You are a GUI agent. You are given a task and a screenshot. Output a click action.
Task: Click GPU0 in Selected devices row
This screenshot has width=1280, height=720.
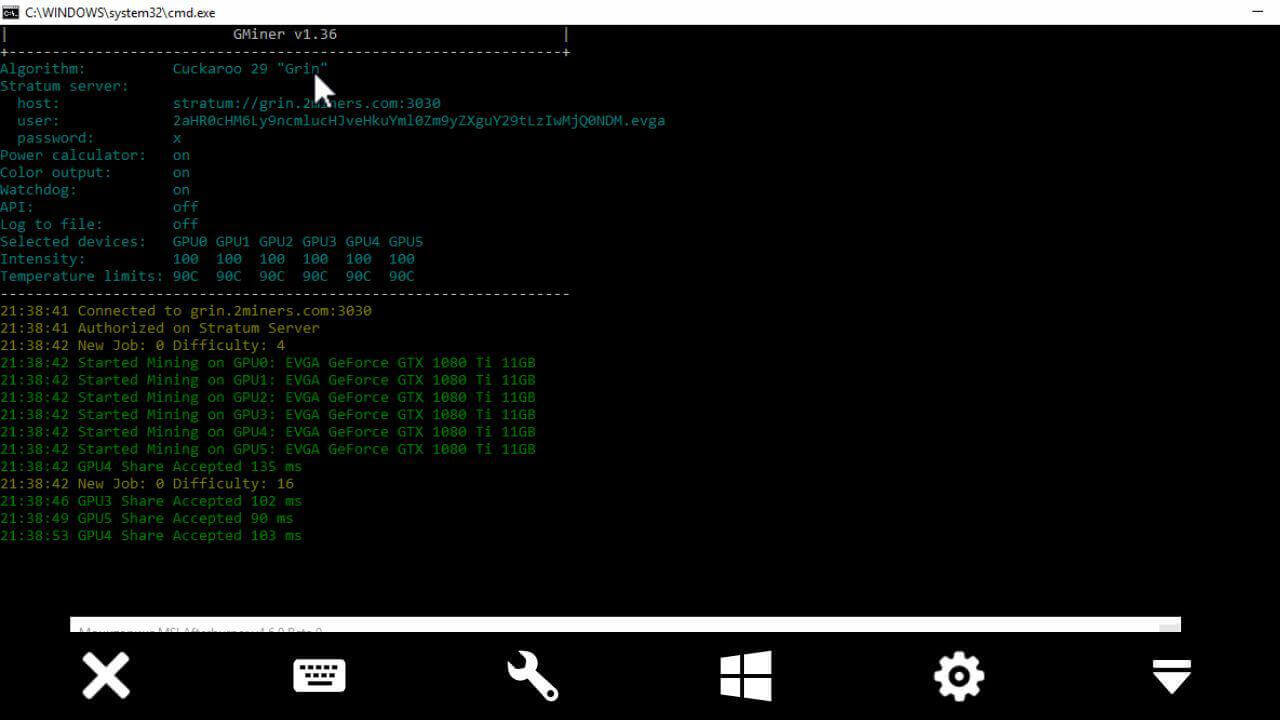pos(190,241)
